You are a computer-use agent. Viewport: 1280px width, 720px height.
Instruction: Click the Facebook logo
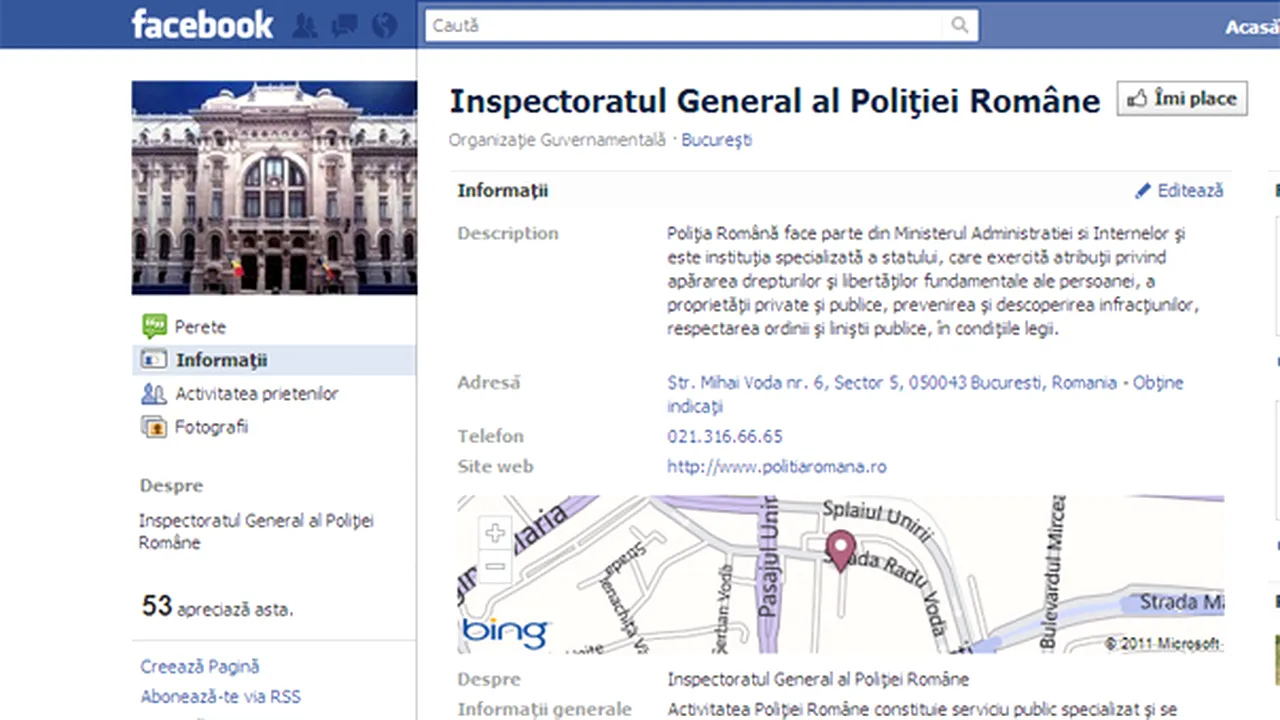click(202, 24)
